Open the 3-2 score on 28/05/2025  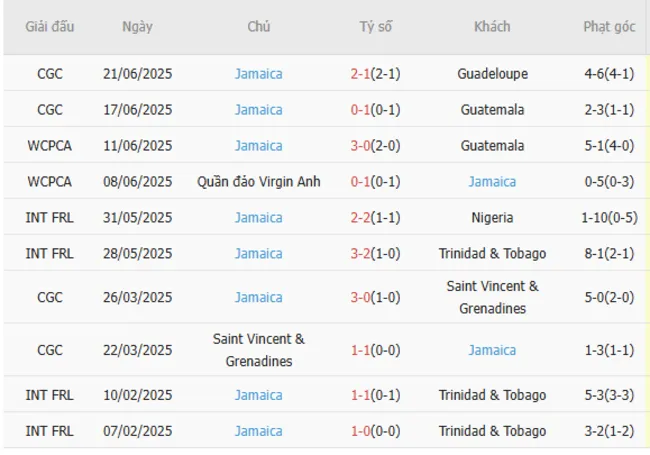coord(361,254)
